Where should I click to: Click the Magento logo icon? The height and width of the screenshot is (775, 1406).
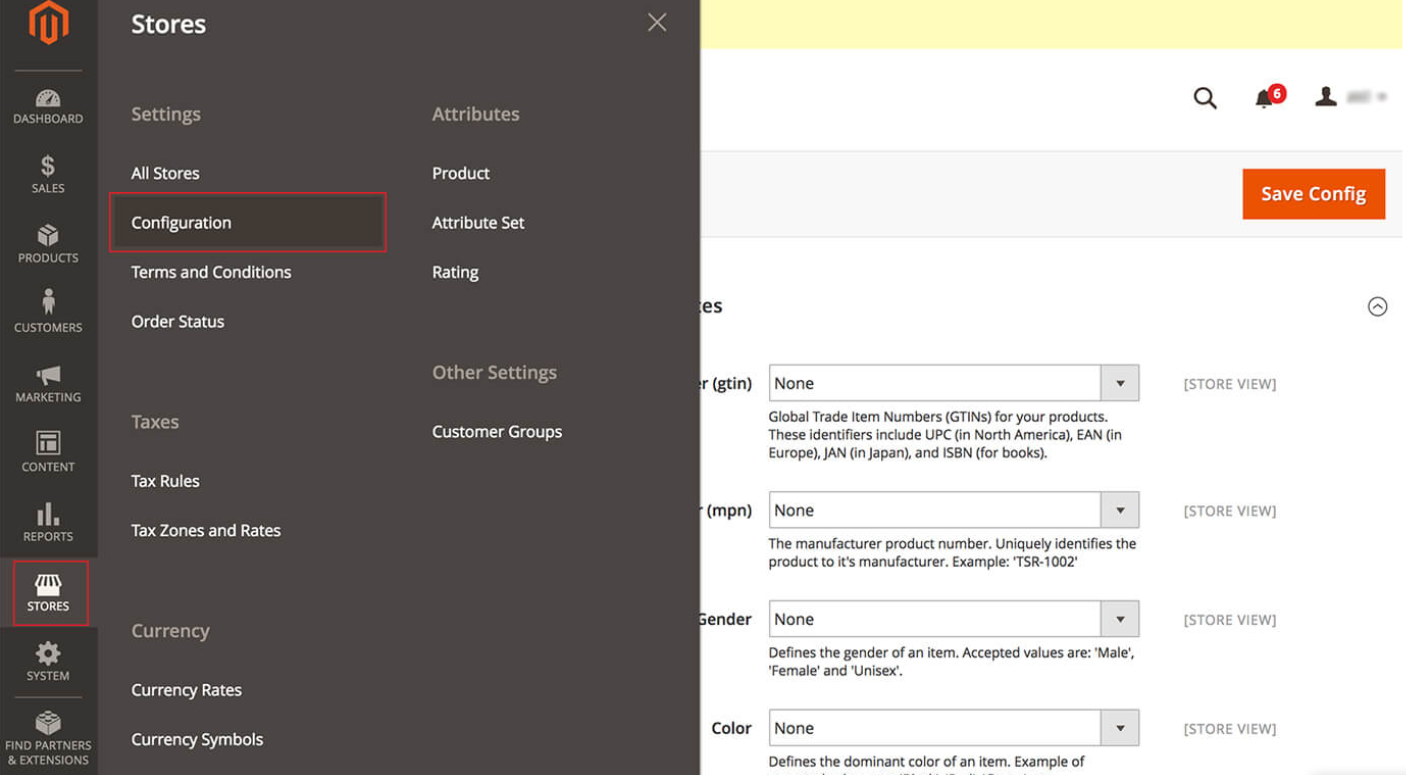tap(48, 23)
